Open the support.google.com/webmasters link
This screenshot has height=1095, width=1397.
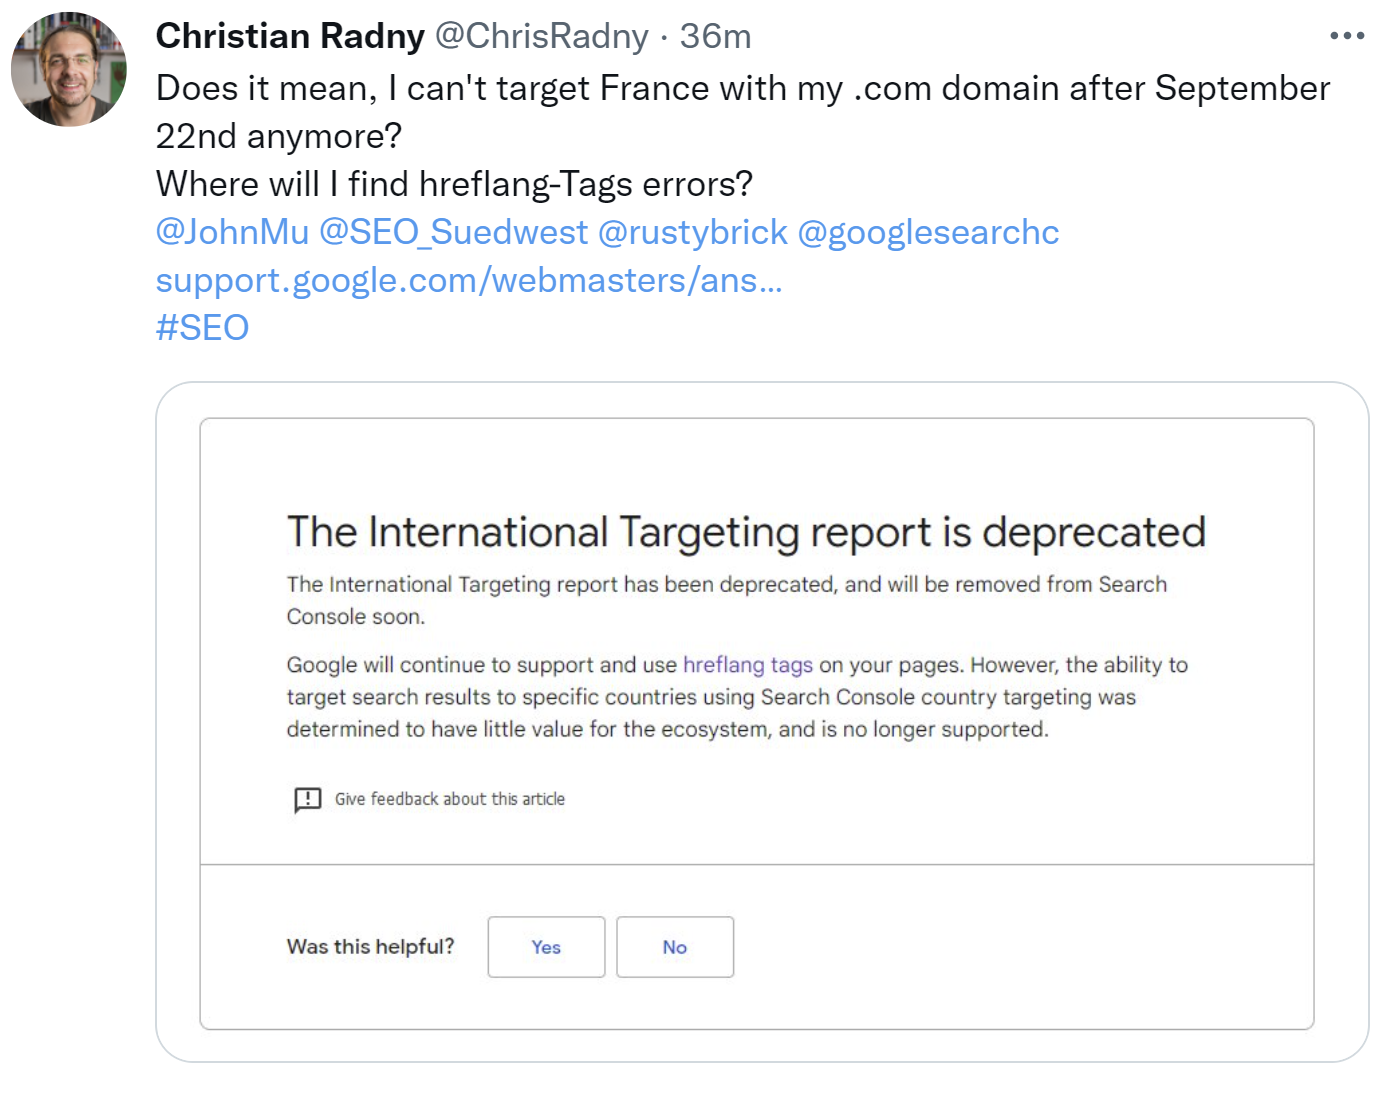469,280
